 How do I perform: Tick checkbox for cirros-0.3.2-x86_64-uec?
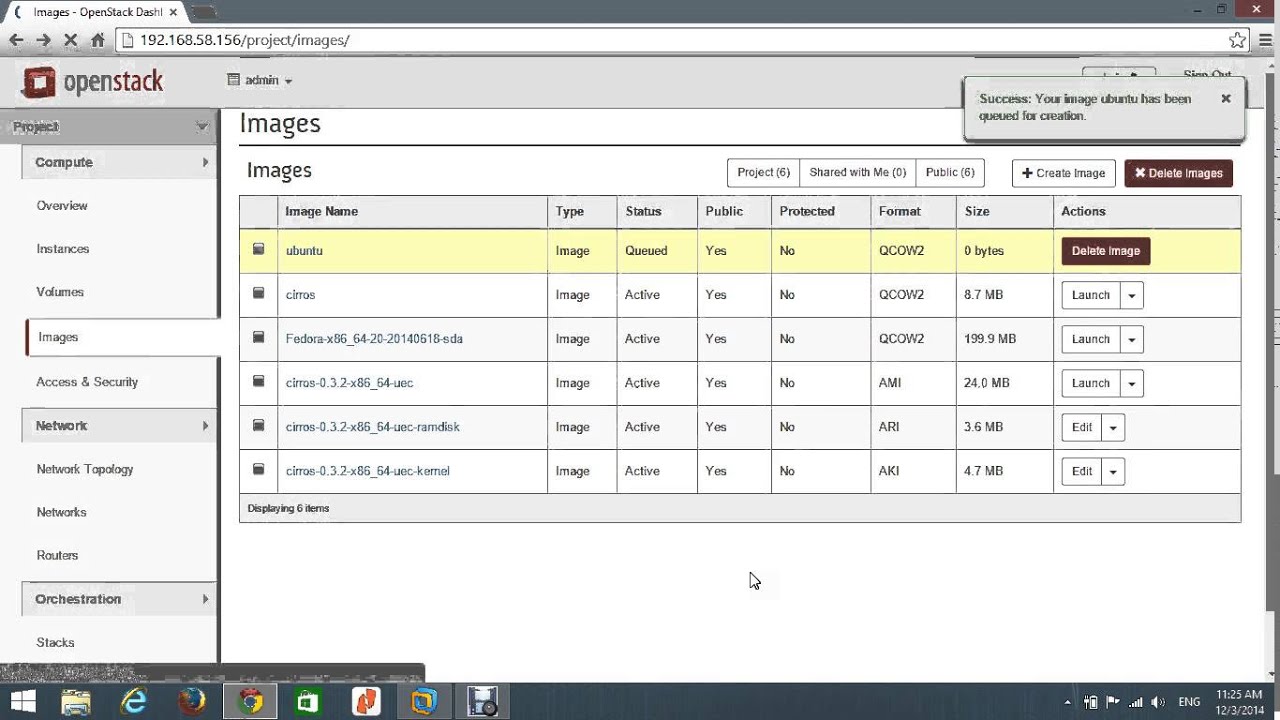click(258, 381)
